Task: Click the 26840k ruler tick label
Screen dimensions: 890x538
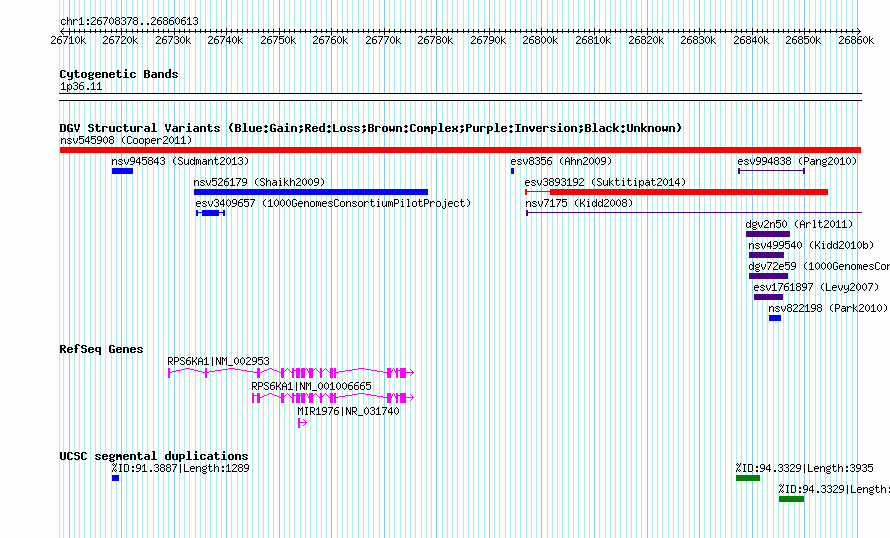Action: tap(751, 40)
